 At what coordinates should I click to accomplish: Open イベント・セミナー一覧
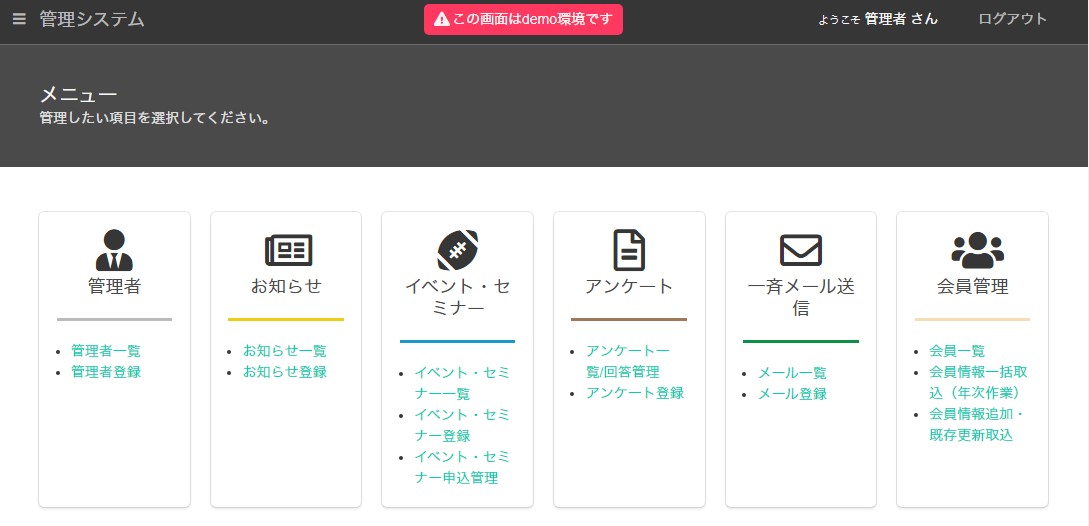(x=462, y=384)
